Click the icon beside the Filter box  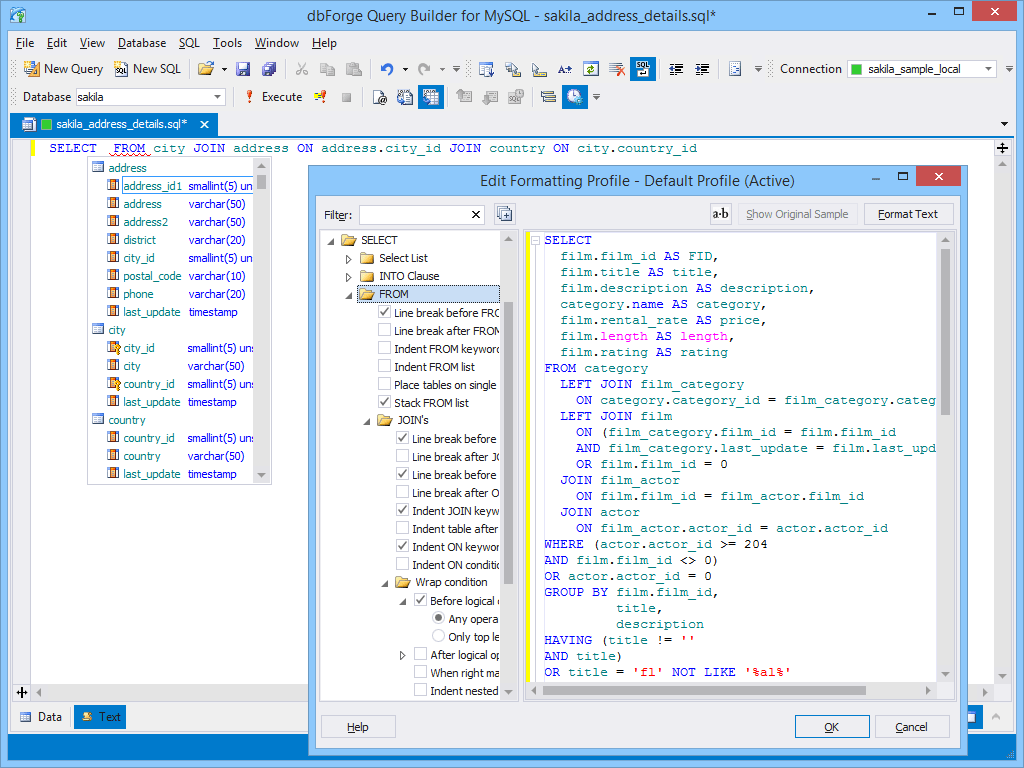pos(504,214)
